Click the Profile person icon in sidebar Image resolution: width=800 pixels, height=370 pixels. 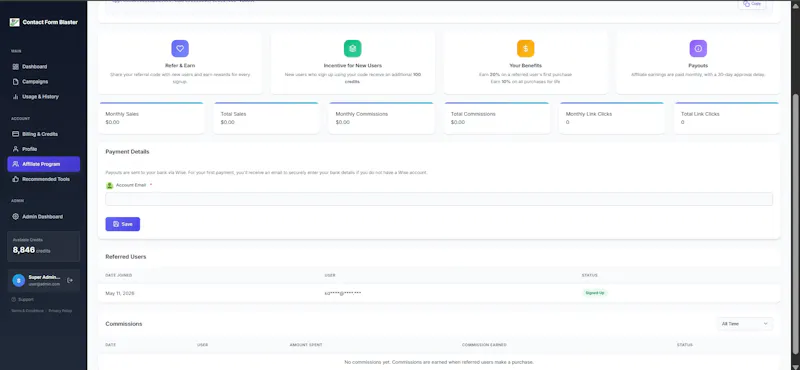pyautogui.click(x=15, y=149)
